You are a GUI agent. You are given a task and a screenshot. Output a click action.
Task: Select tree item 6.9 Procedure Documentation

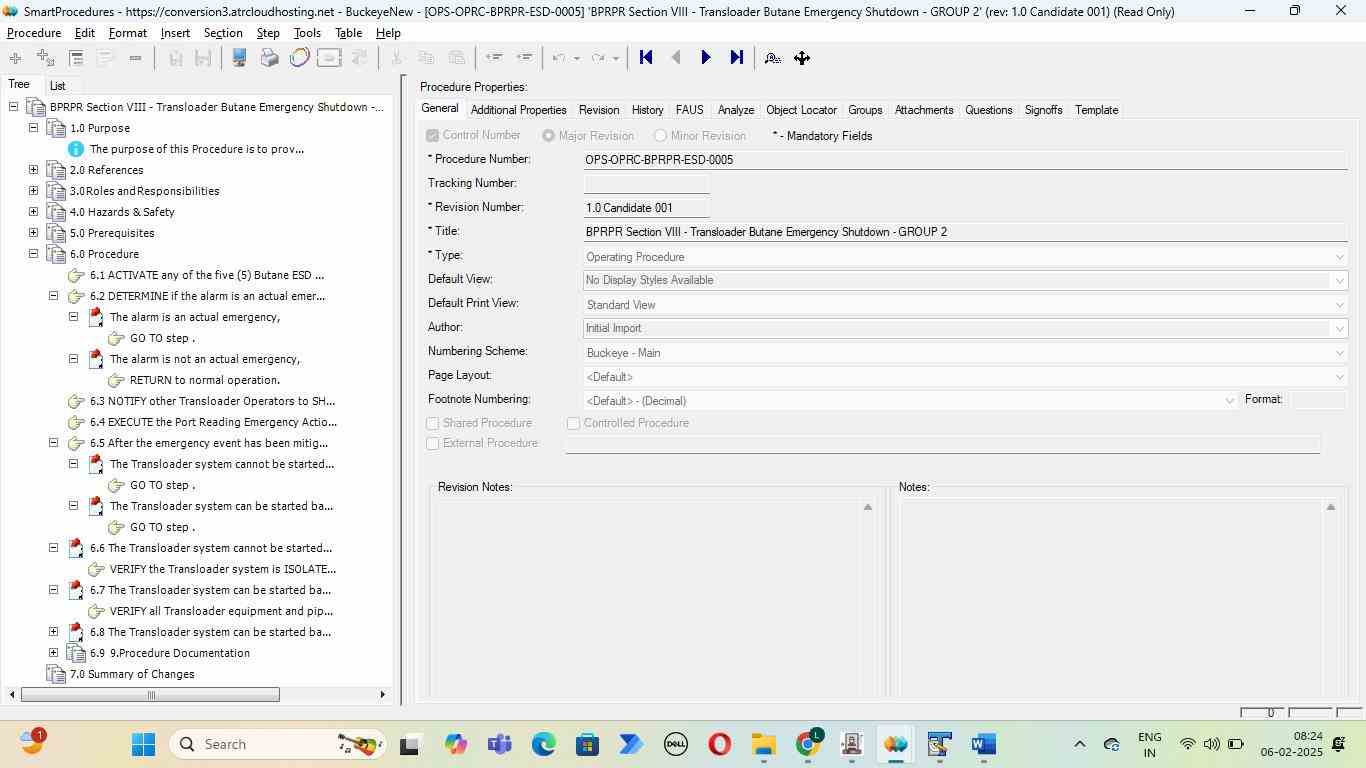click(170, 653)
